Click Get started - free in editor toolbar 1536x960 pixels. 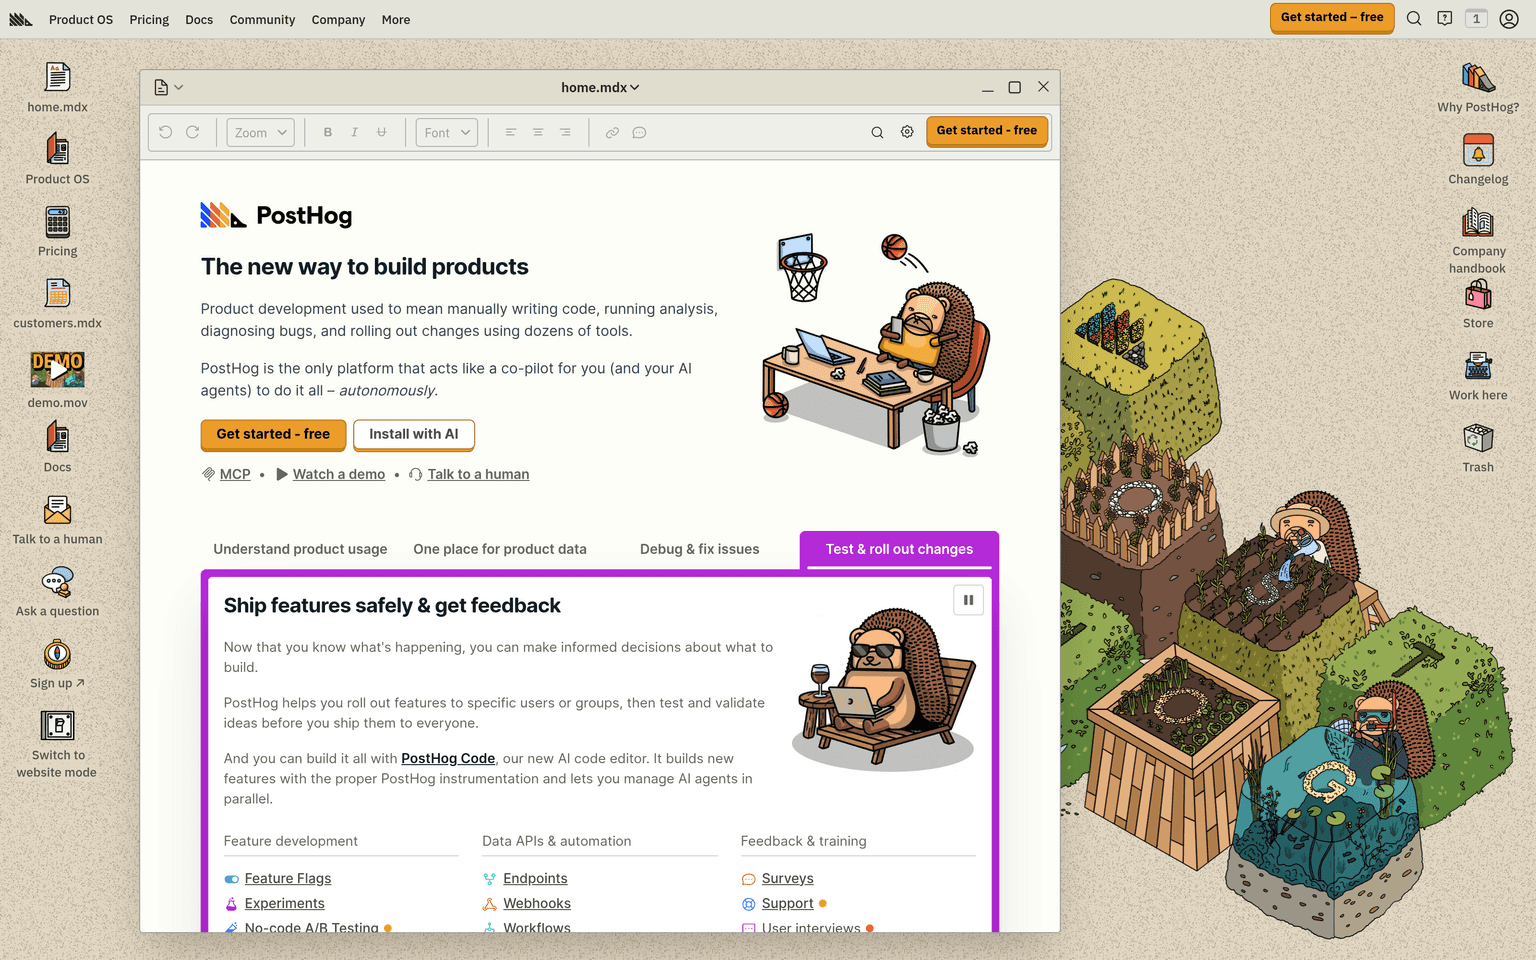point(987,131)
